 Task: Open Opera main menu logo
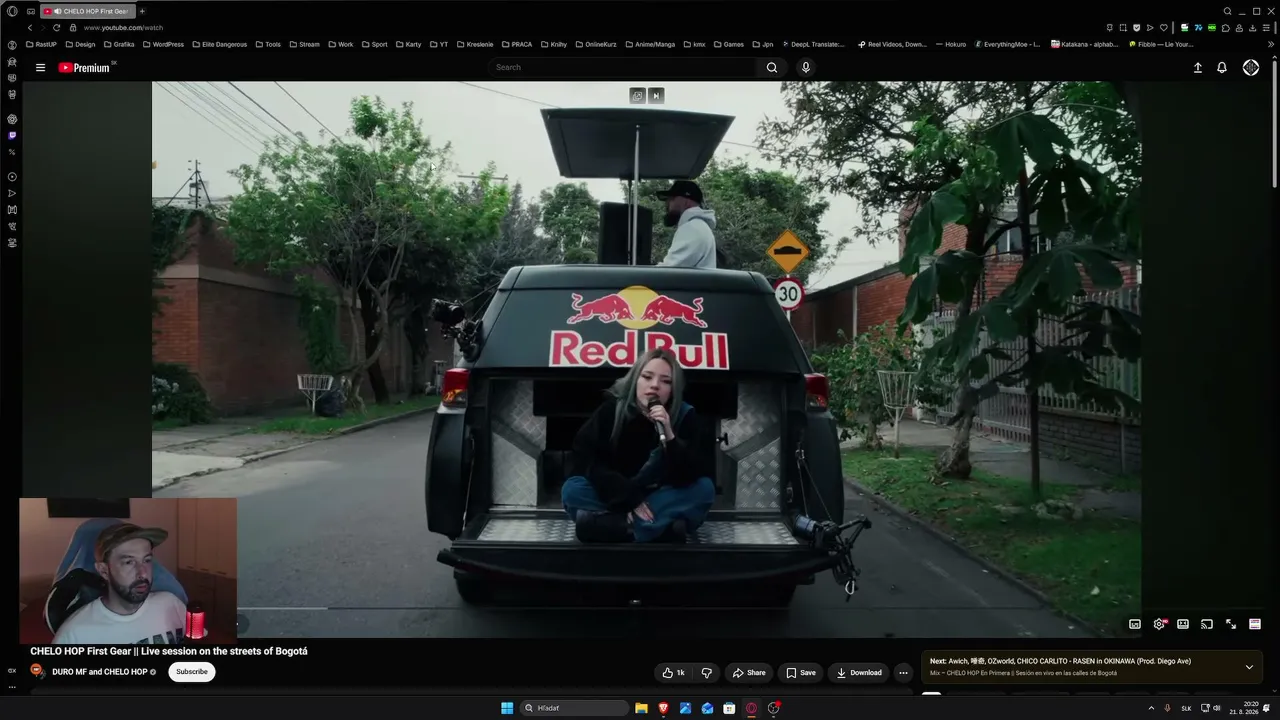pos(12,11)
